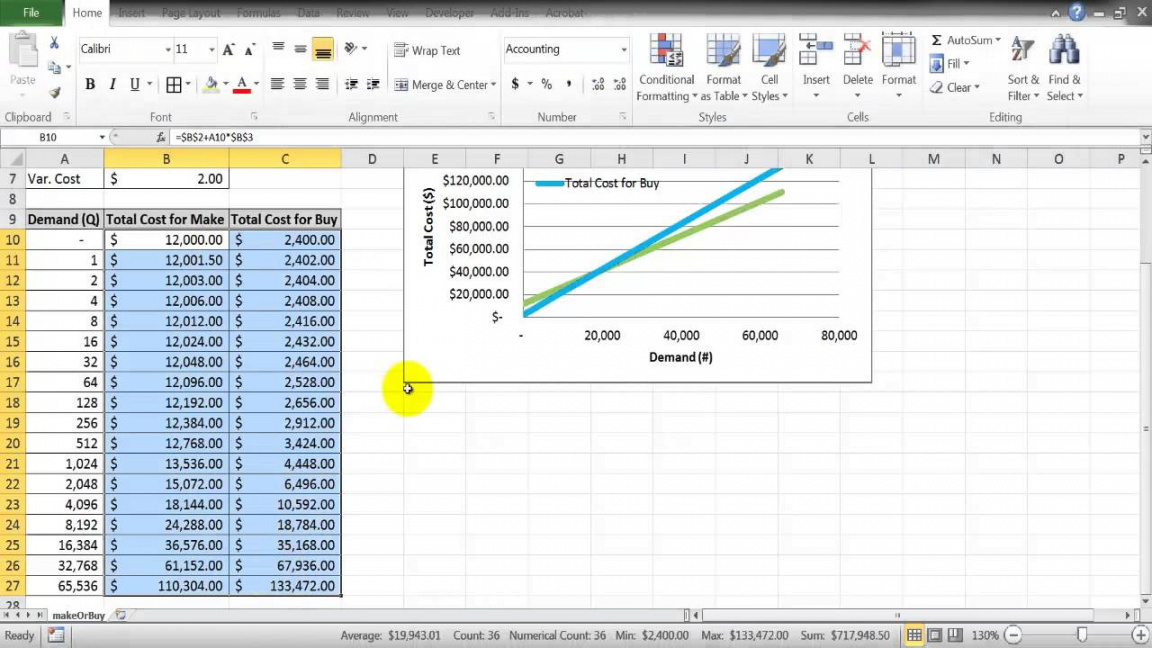
Task: Click the Insert Function fx icon
Action: click(160, 137)
